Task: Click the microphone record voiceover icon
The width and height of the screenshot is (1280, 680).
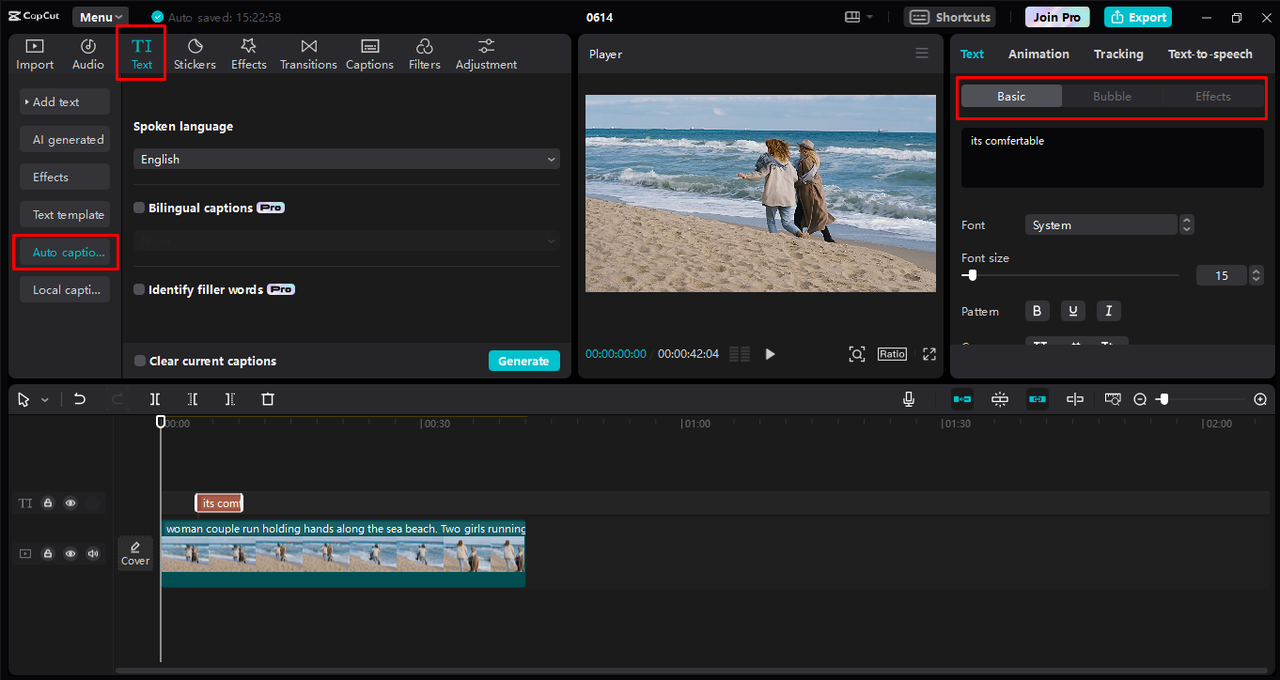Action: click(x=909, y=399)
